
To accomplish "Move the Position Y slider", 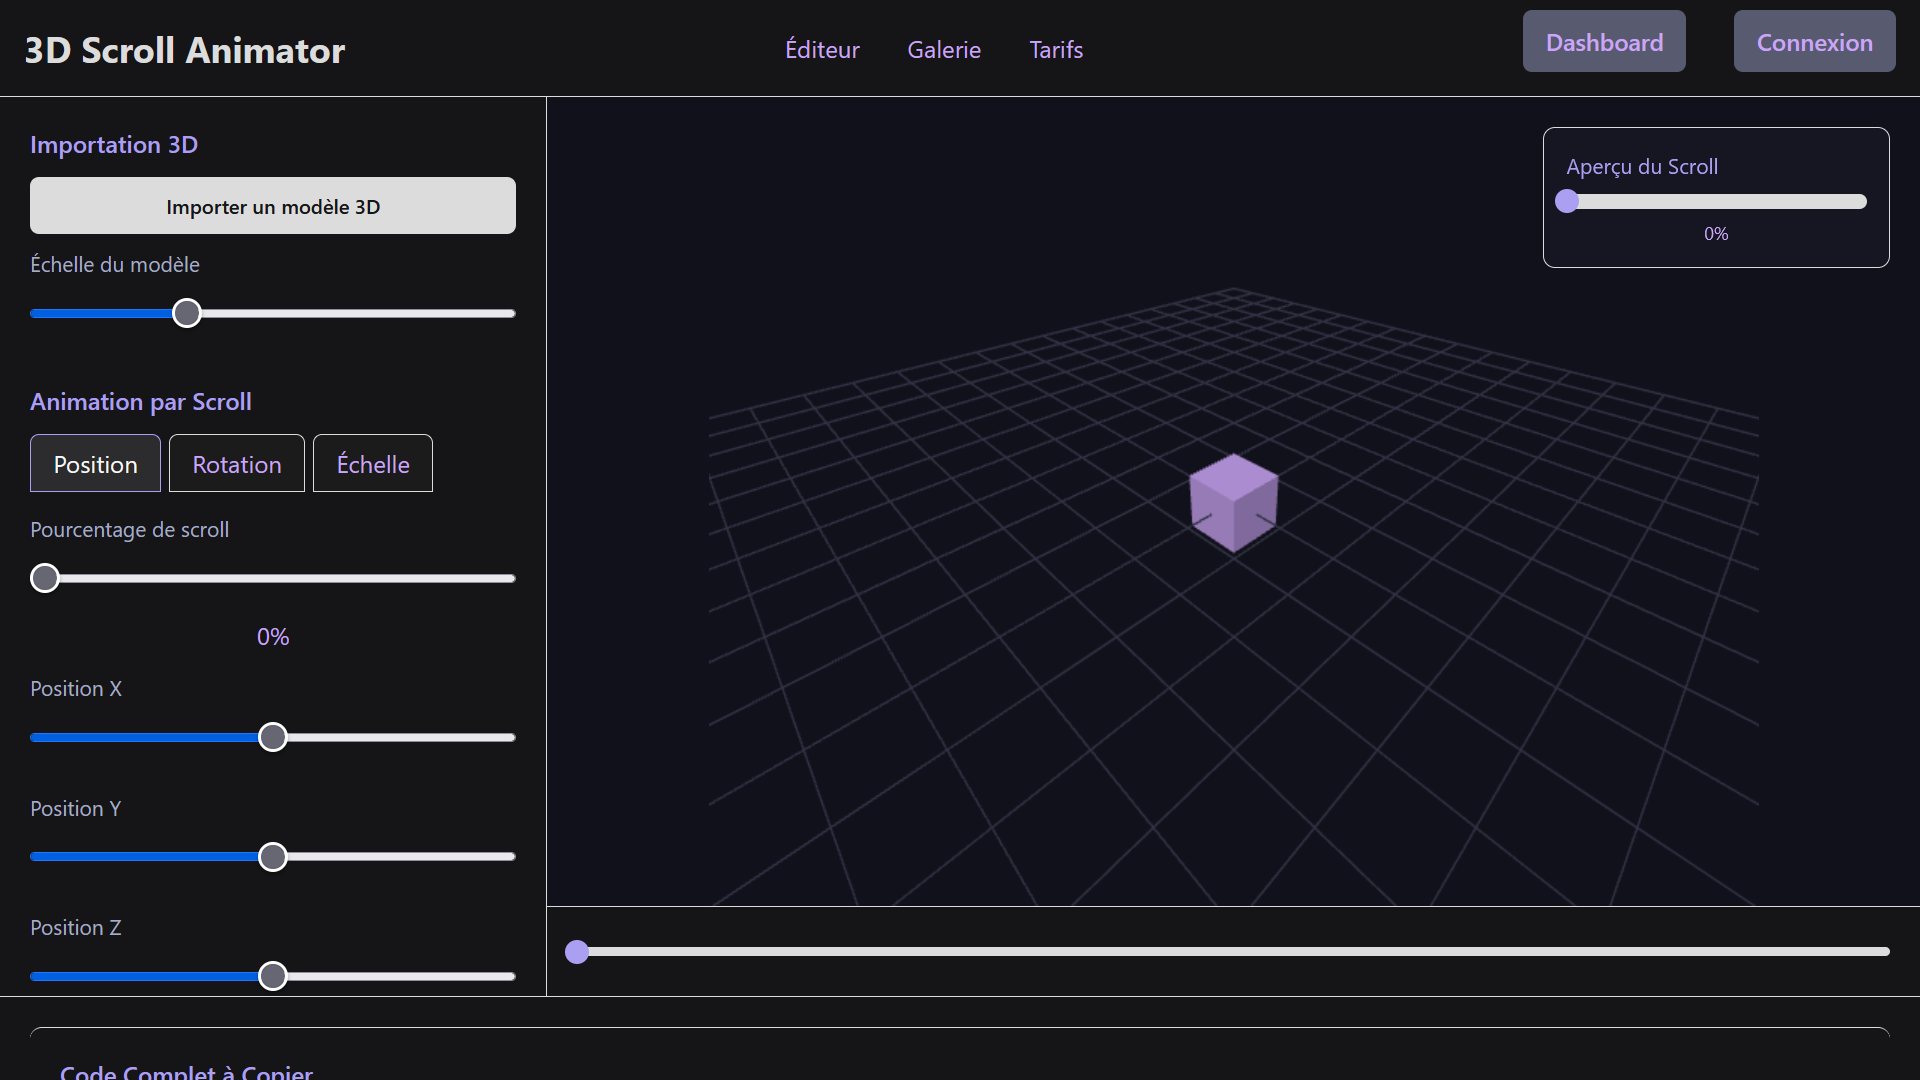I will tap(271, 856).
